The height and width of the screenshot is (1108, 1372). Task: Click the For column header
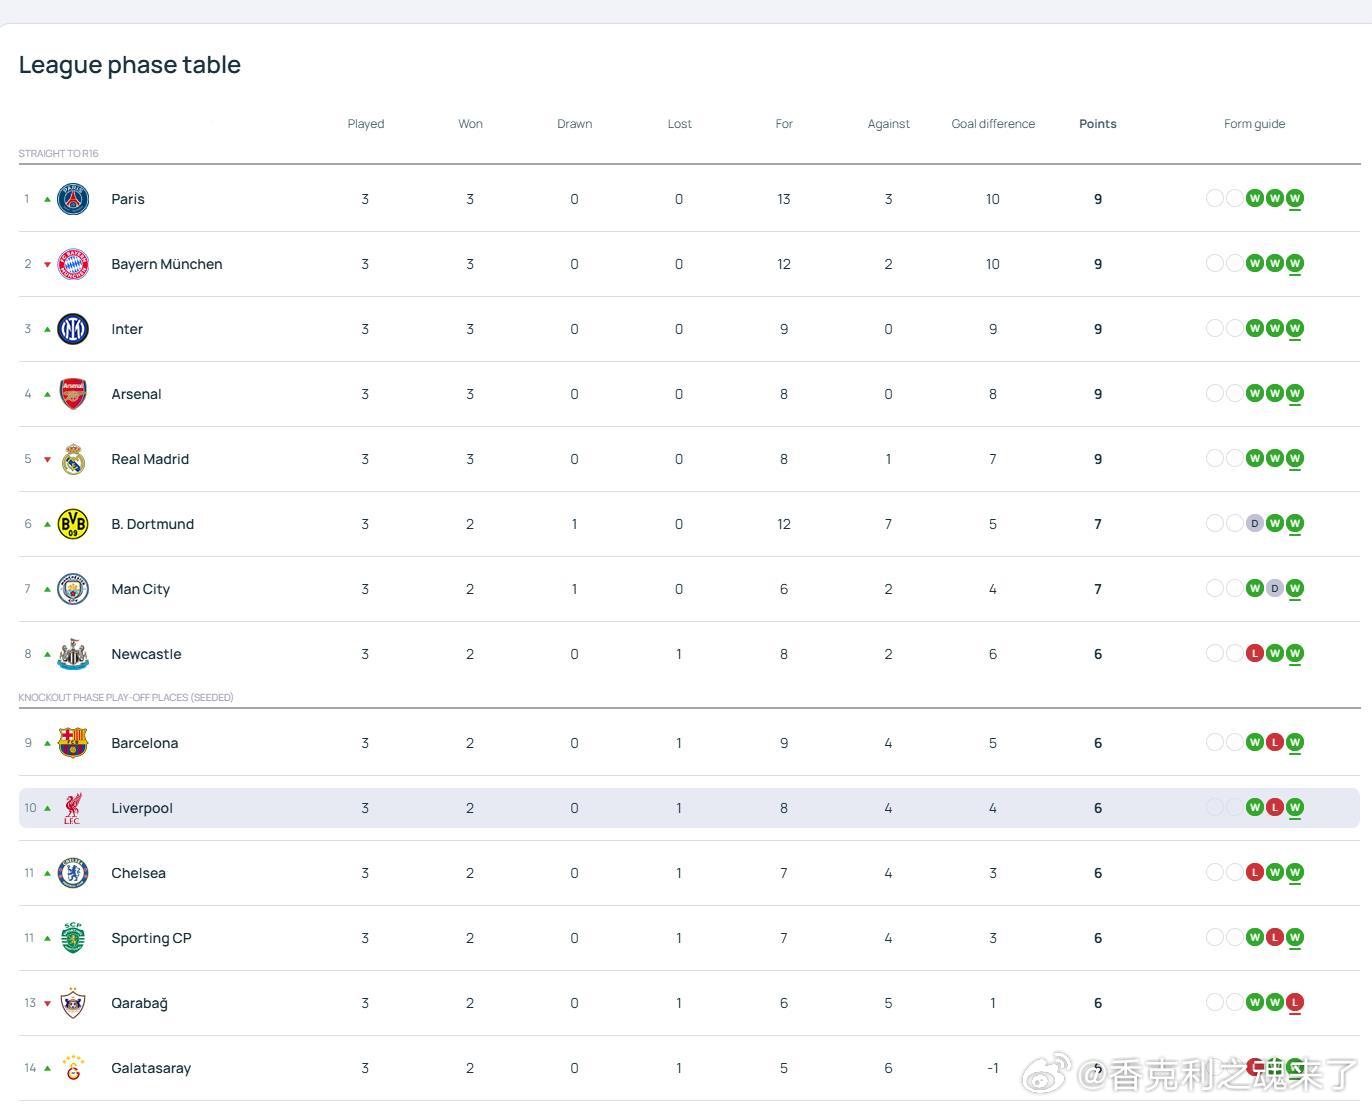coord(784,124)
